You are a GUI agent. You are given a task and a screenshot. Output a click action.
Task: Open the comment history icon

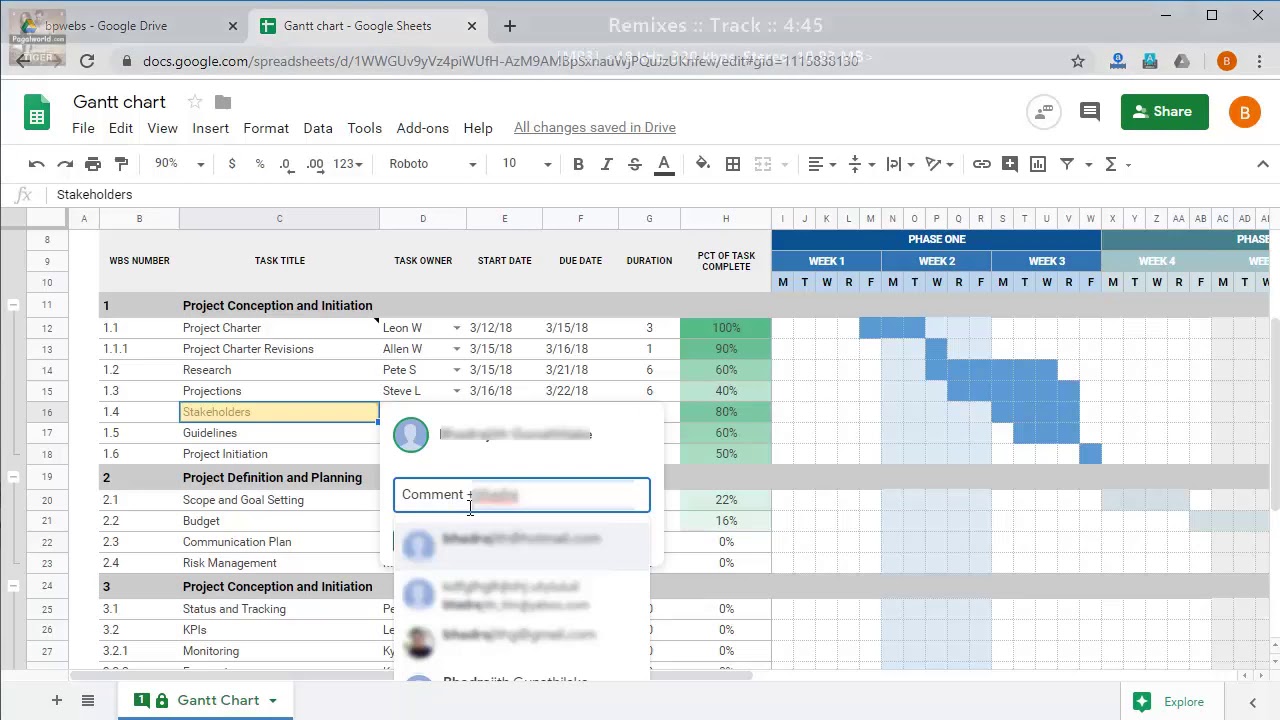[1090, 112]
